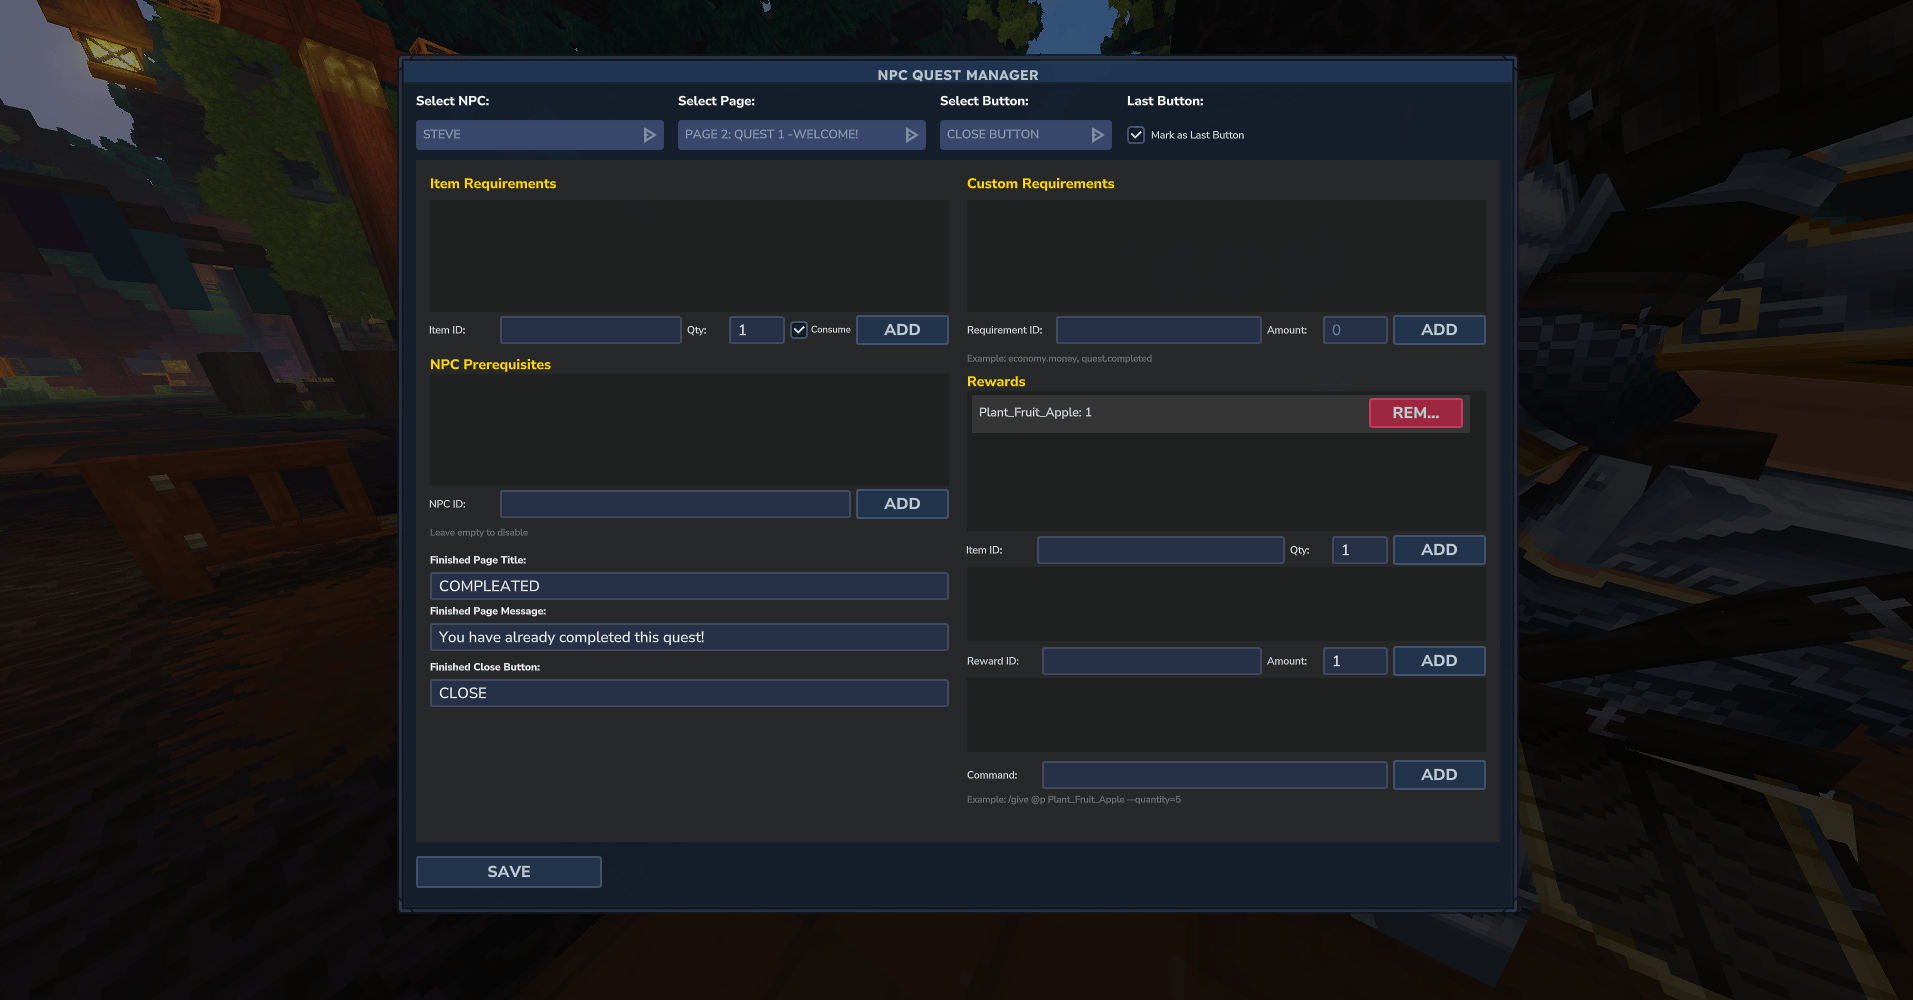Image resolution: width=1913 pixels, height=1000 pixels.
Task: Click the arrow icon beside CLOSE BUTTON
Action: point(1097,134)
